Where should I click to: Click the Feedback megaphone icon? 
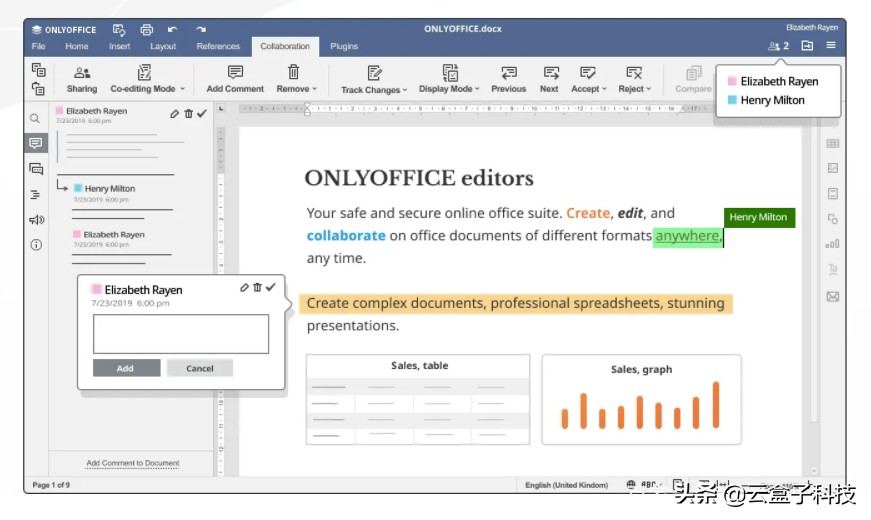coord(37,220)
